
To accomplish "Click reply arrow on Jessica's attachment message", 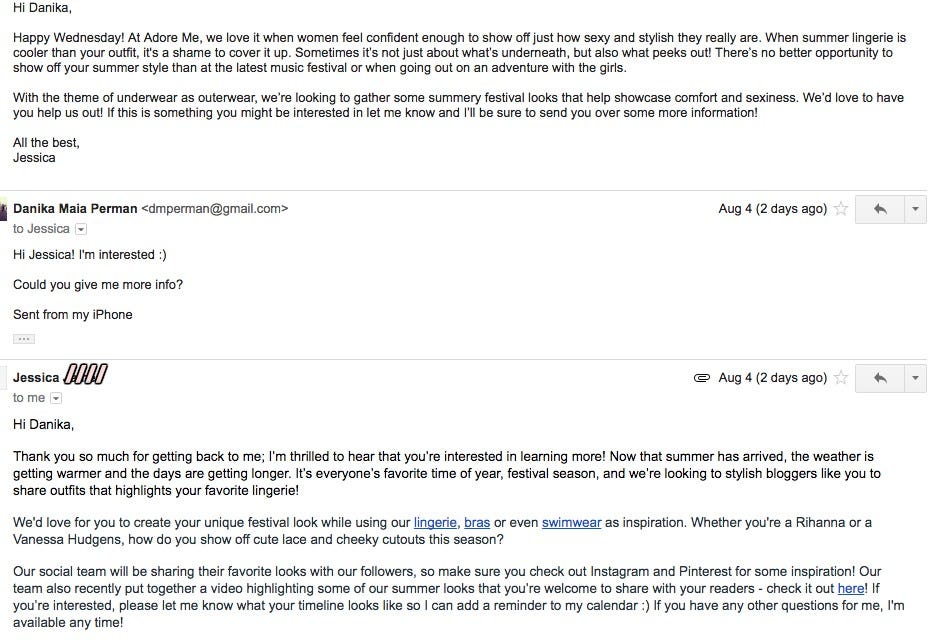I will coord(880,378).
